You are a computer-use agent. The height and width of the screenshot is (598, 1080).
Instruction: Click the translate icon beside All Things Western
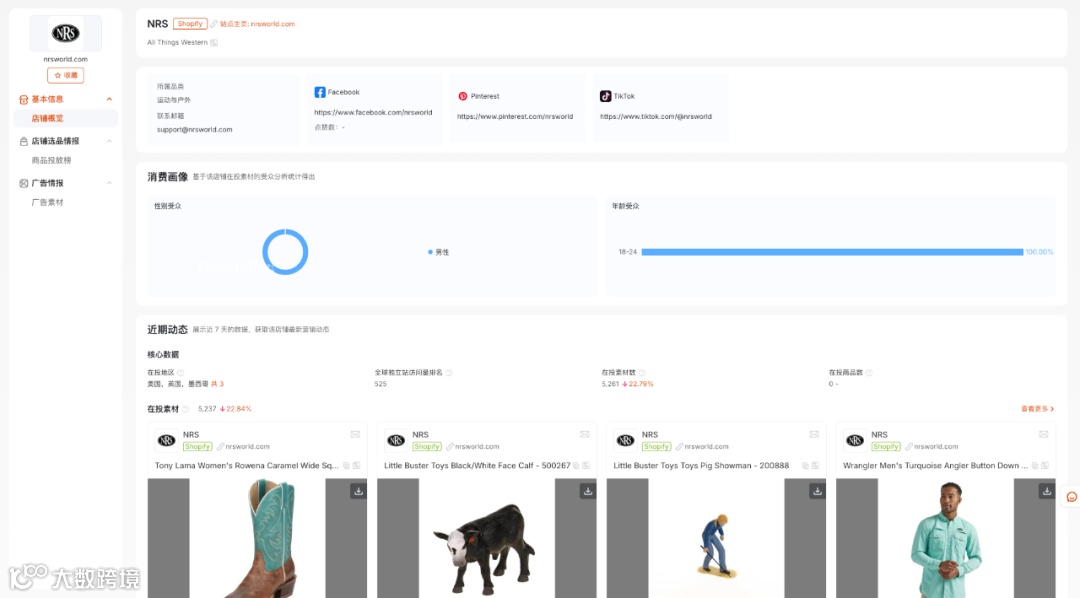pyautogui.click(x=214, y=43)
